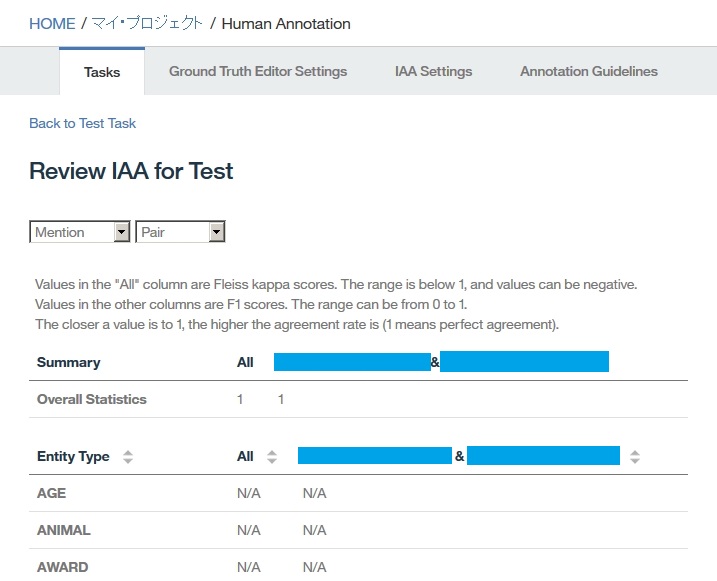Image resolution: width=717 pixels, height=581 pixels.
Task: Click the Review IAA for Test heading
Action: [x=131, y=171]
